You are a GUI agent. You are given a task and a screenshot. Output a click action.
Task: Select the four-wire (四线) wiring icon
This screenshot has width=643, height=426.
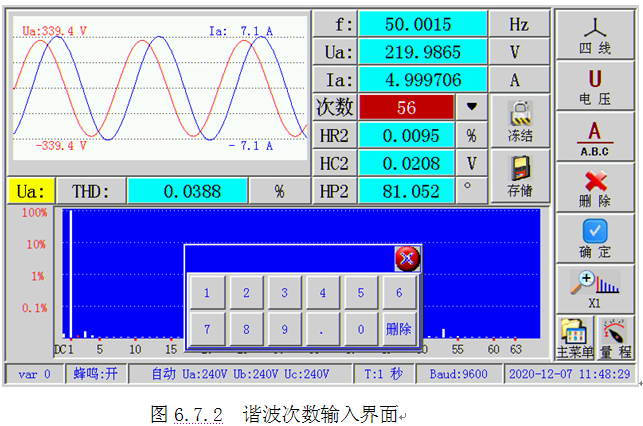click(595, 36)
